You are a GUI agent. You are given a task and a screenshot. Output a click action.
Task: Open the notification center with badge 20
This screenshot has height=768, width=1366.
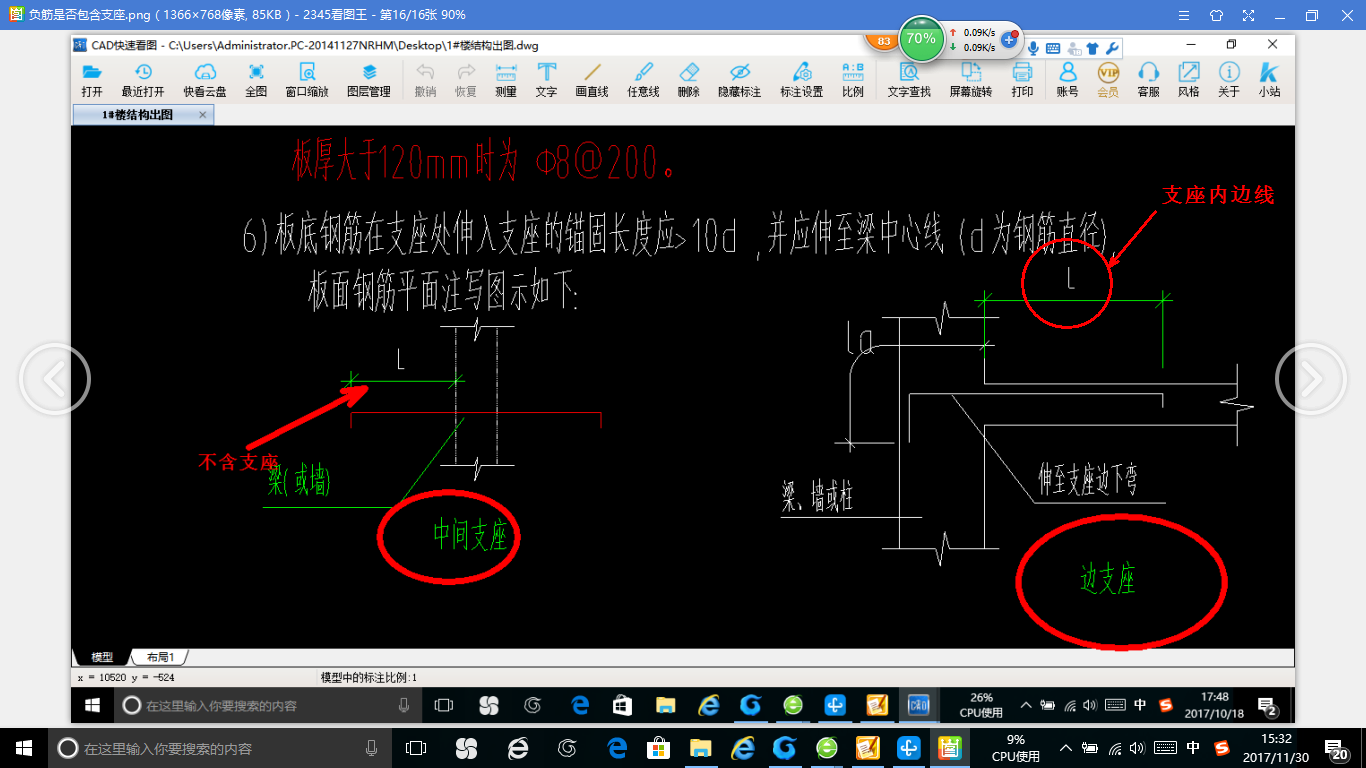point(1335,747)
